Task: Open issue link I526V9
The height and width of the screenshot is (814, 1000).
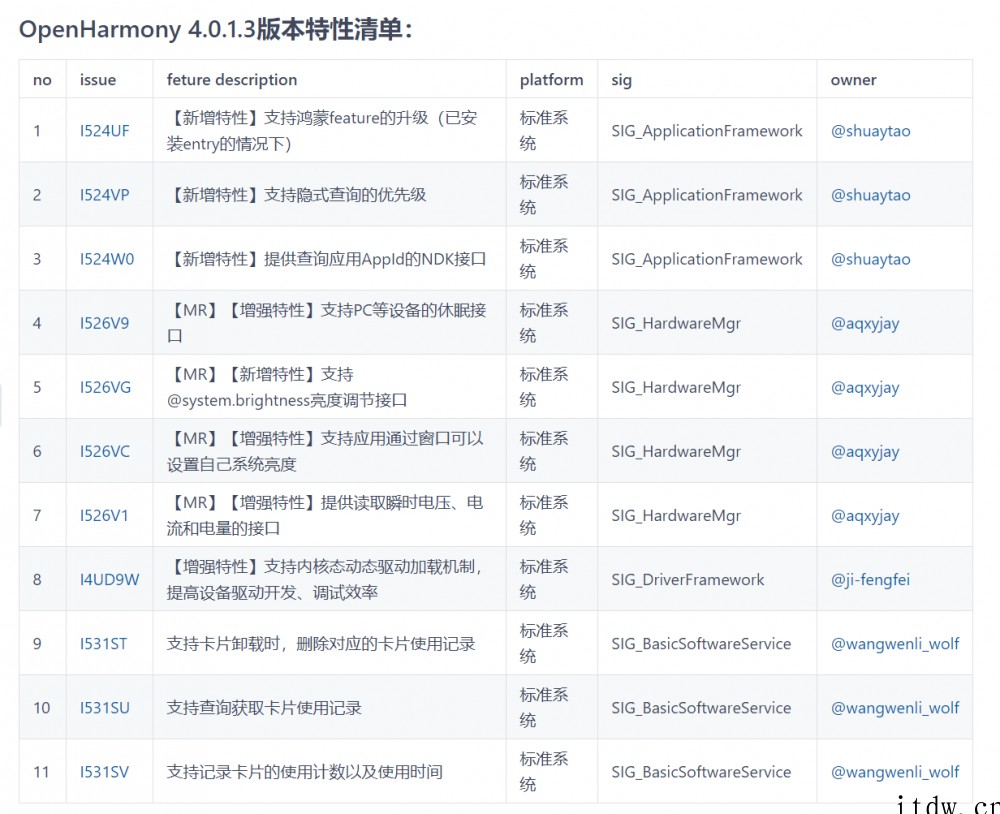Action: 105,323
